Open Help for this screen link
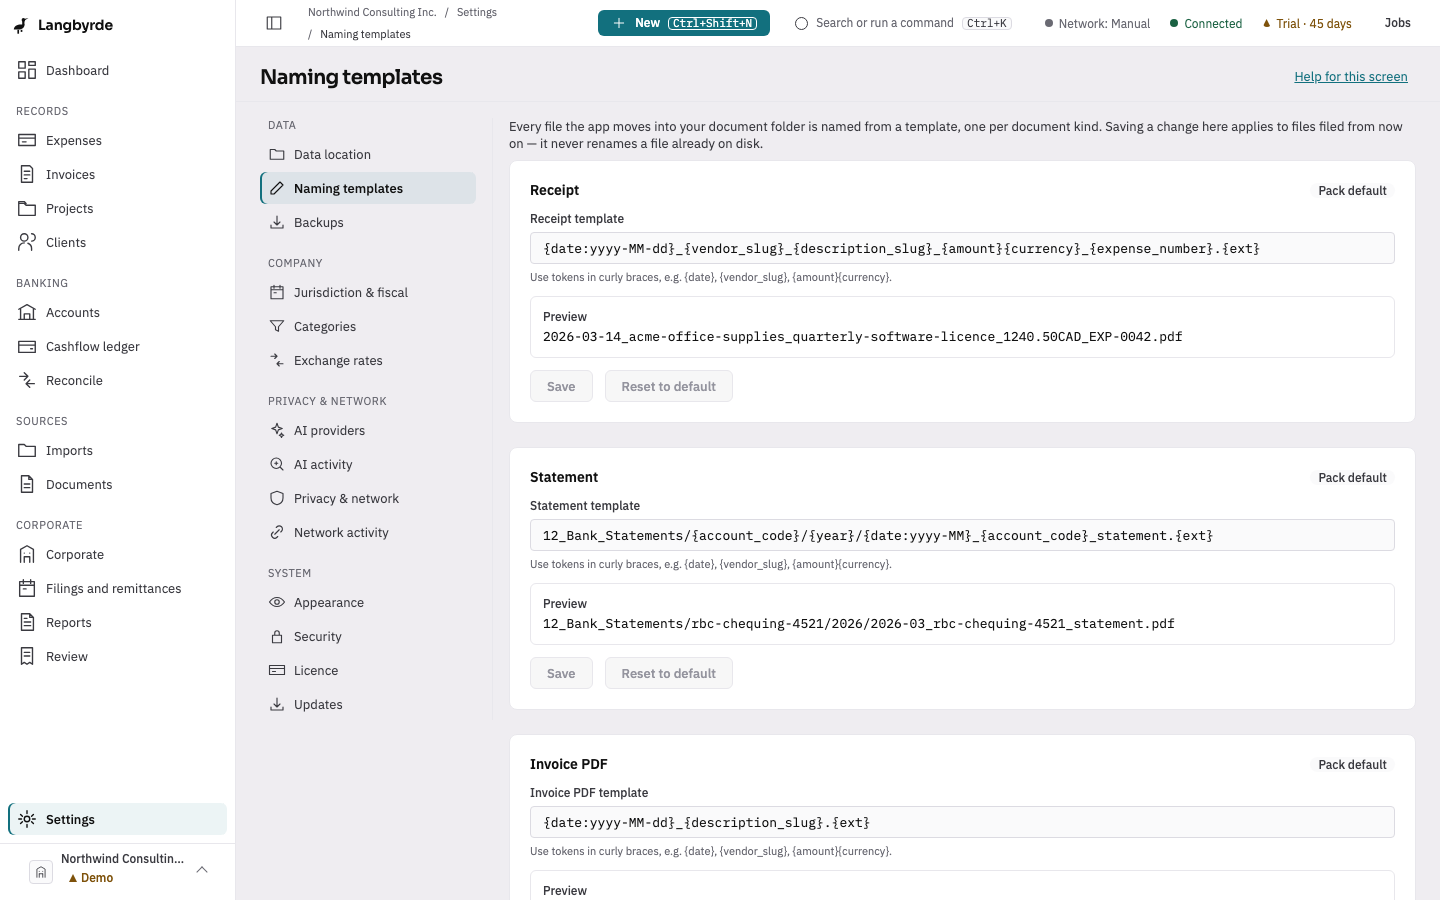 1351,77
